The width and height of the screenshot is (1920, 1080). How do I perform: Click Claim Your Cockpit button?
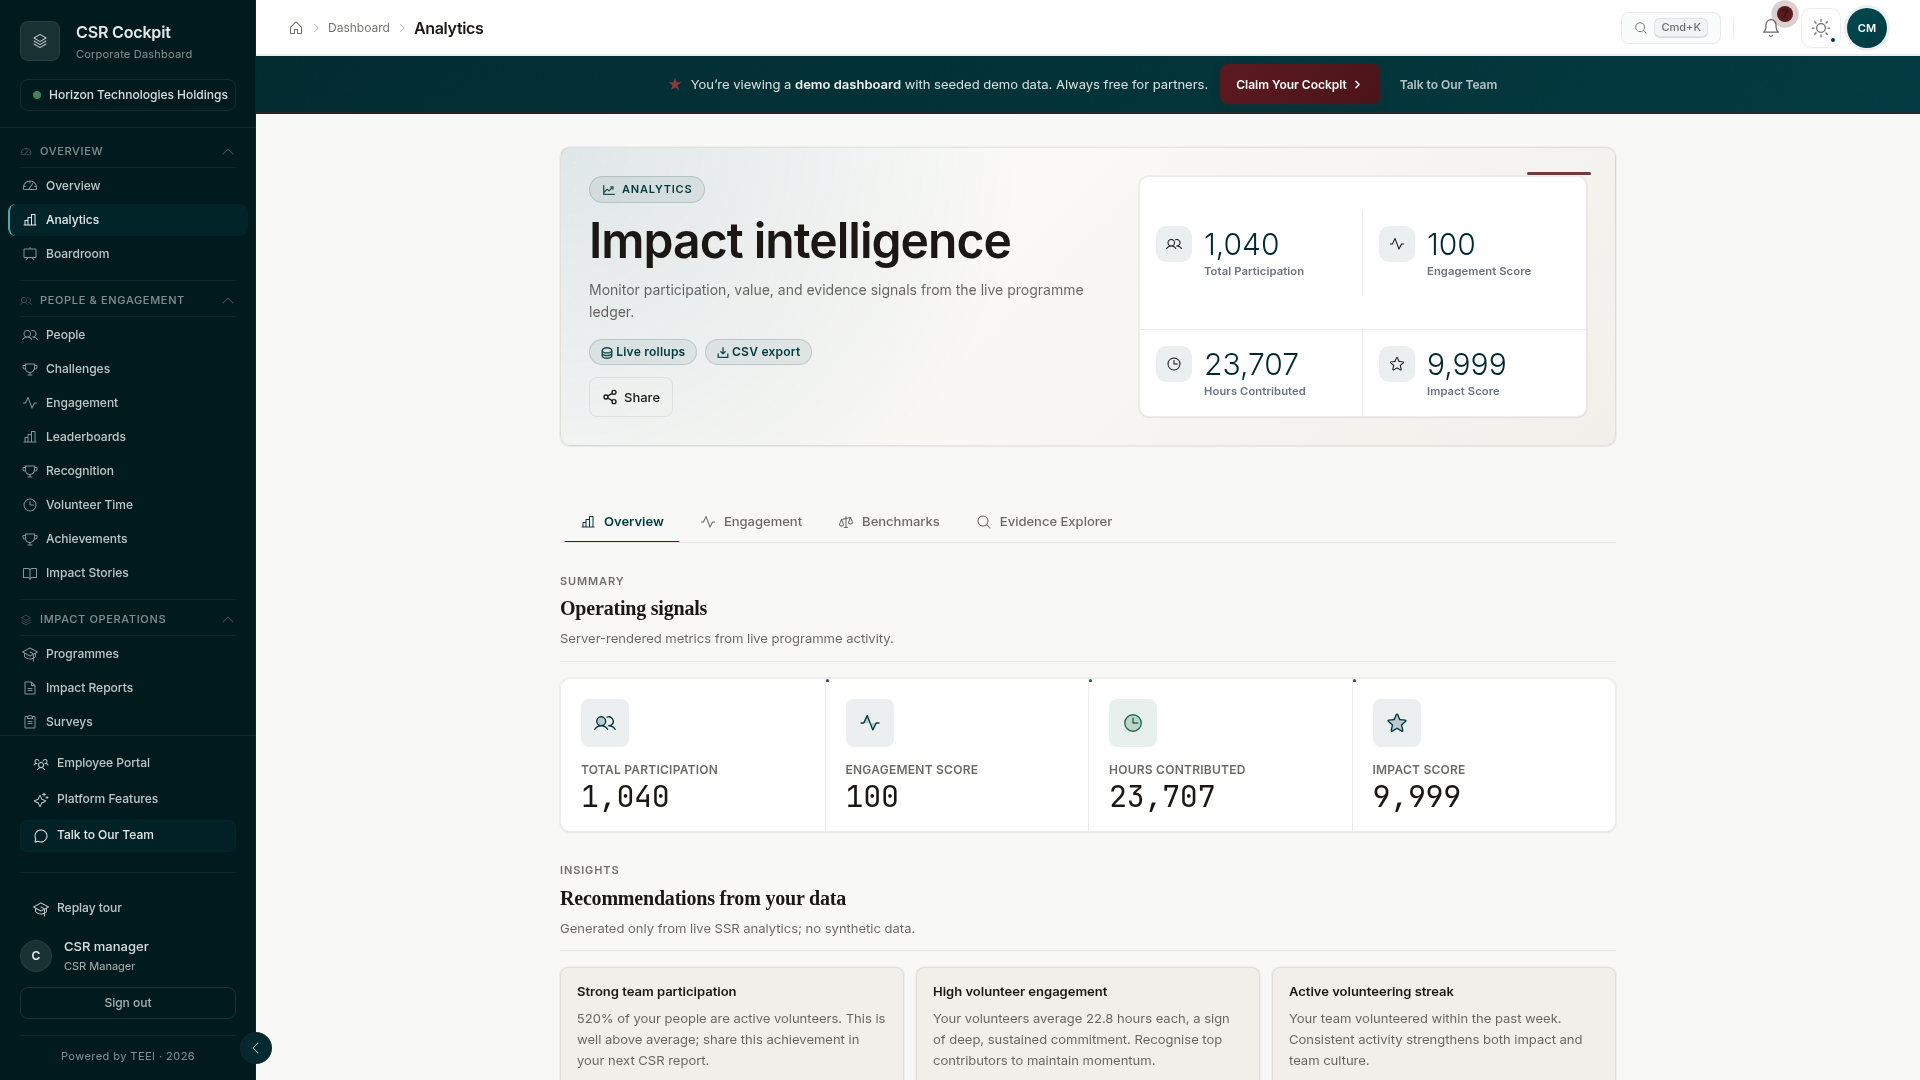(x=1299, y=85)
